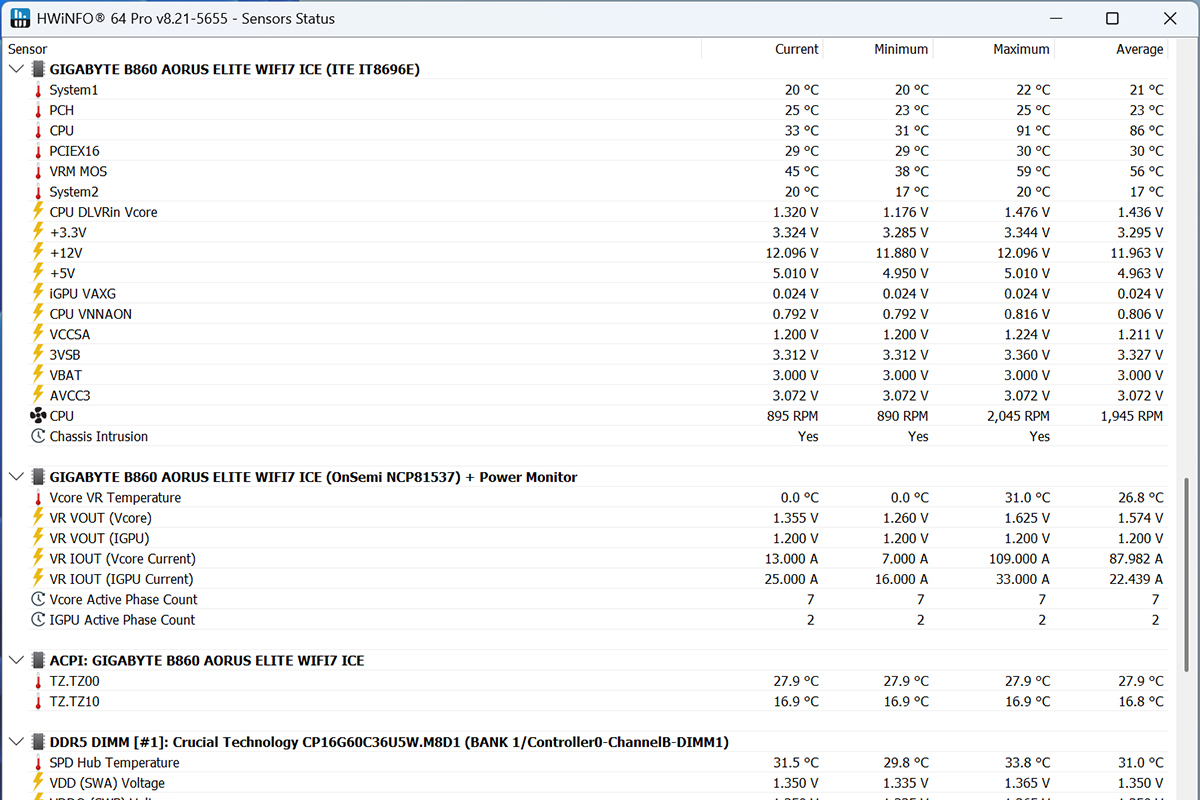Click the lightning bolt icon beside CPU DLVRin Vcore
Image resolution: width=1200 pixels, height=800 pixels.
tap(39, 212)
